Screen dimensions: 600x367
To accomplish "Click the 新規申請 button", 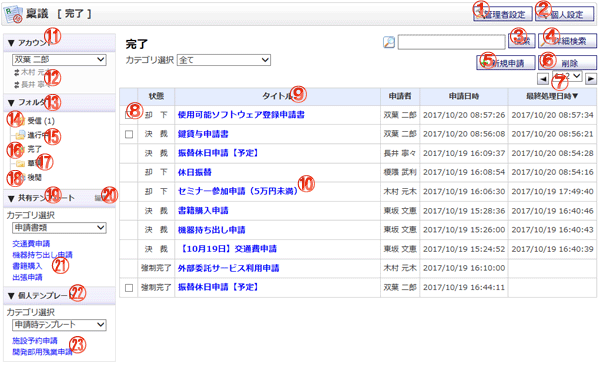I will 506,63.
